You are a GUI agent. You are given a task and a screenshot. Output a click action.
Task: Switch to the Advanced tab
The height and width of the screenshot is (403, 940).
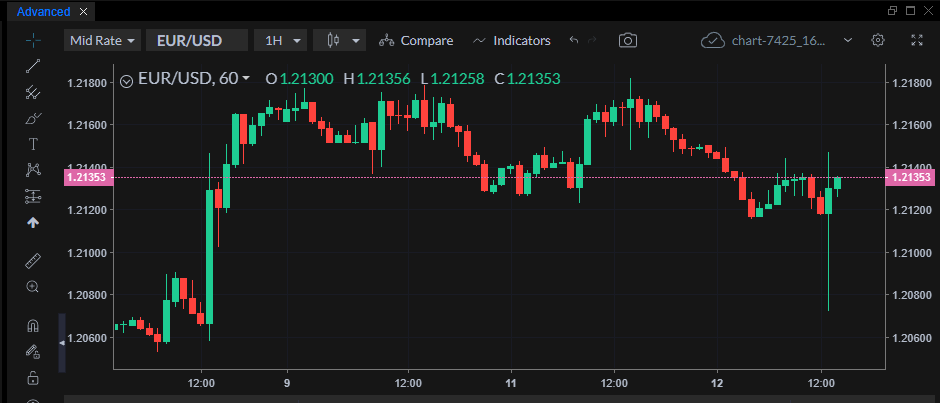click(x=43, y=12)
